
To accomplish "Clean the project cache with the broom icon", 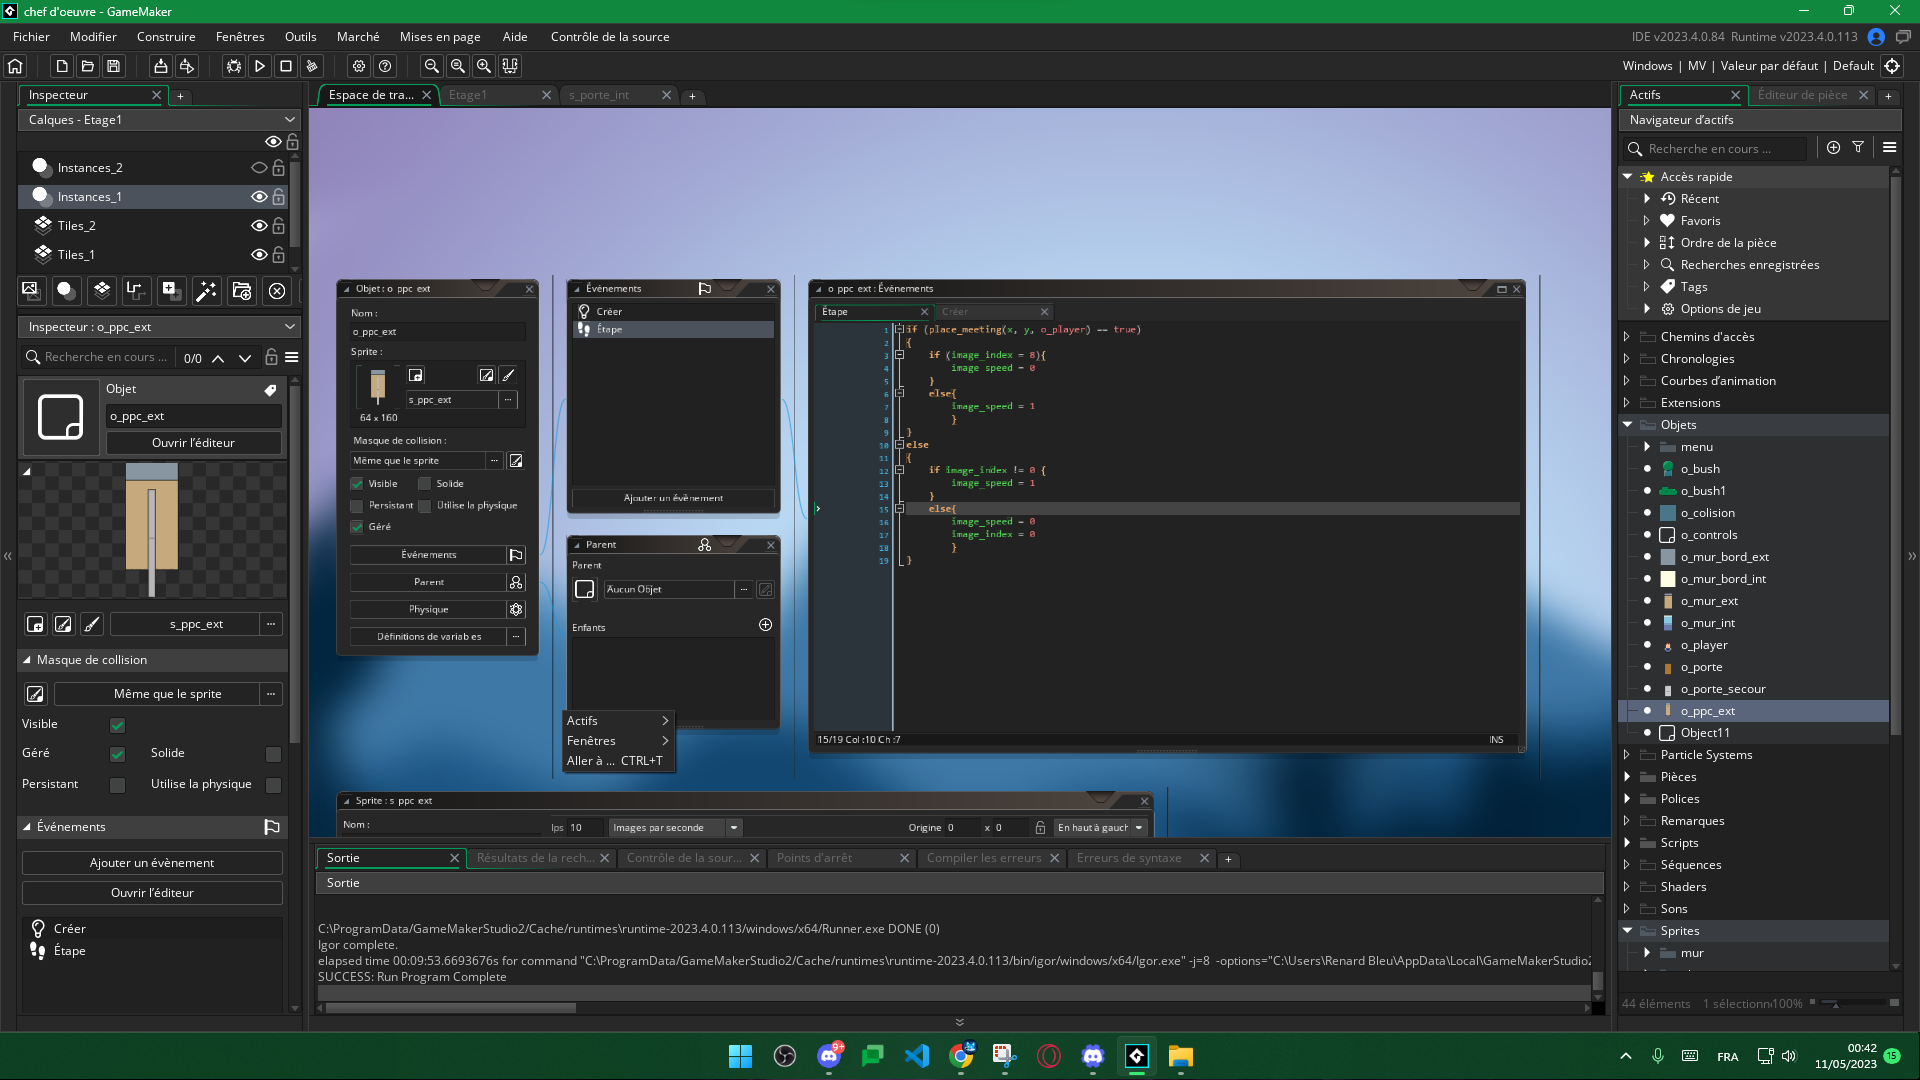I will coord(312,66).
